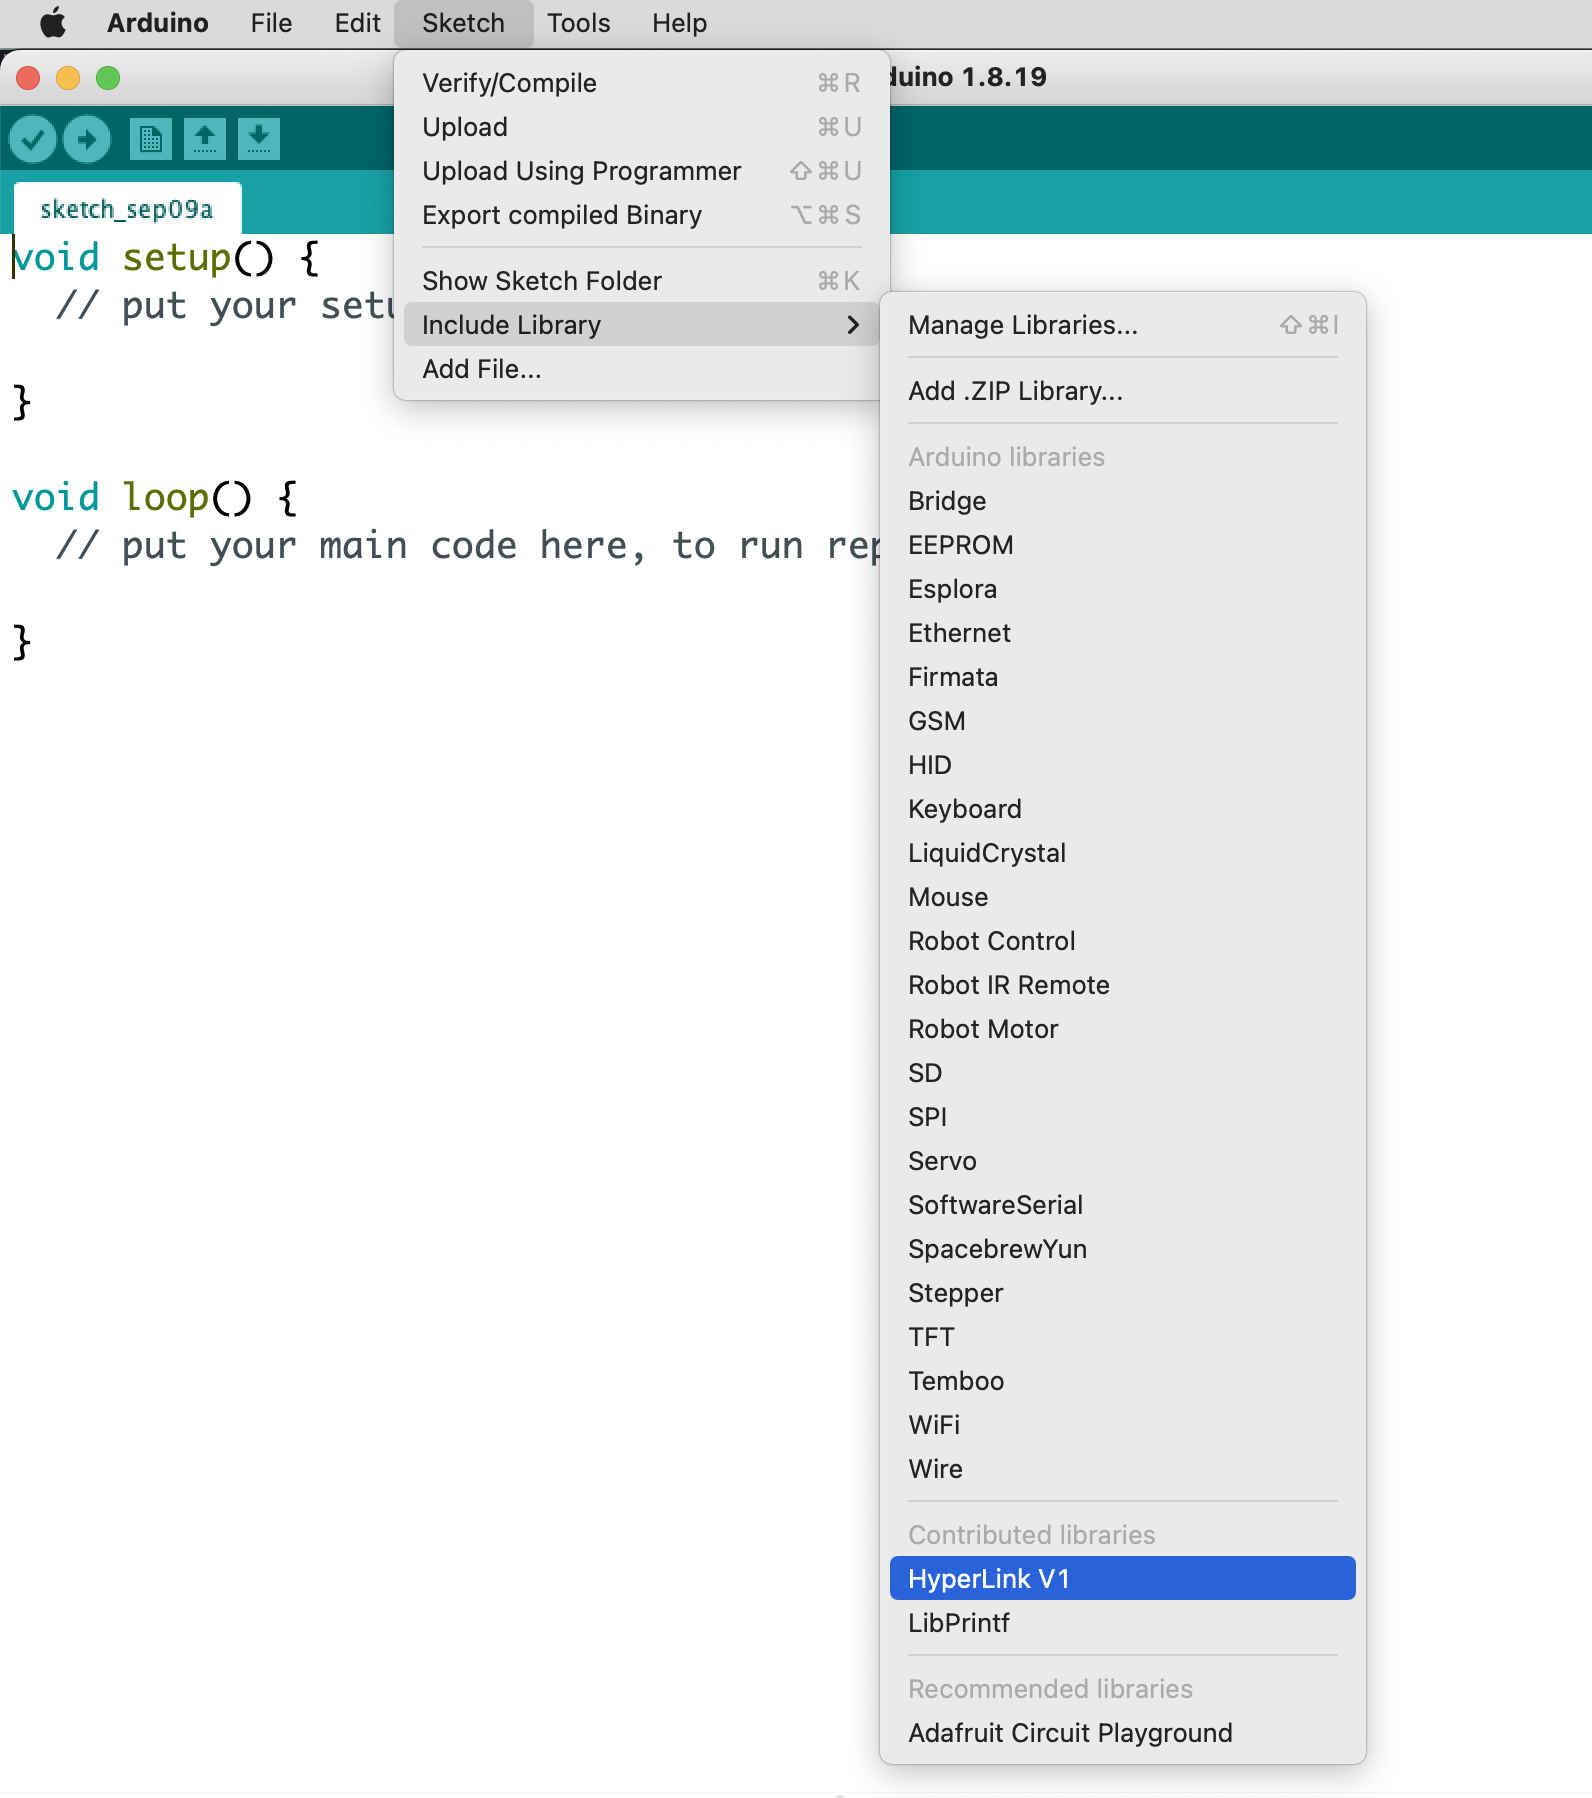Open the Tools menu
This screenshot has height=1798, width=1592.
click(x=579, y=23)
